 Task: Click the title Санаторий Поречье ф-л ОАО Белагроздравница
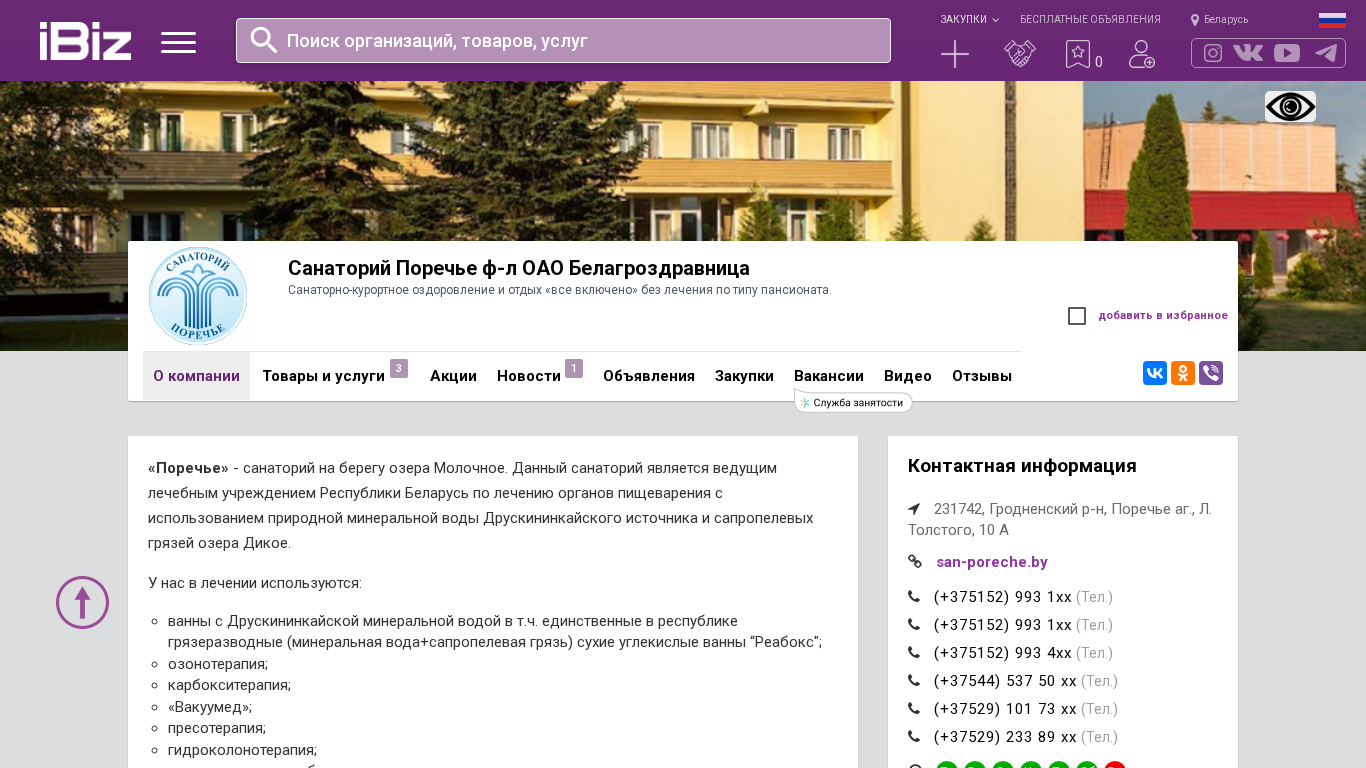519,268
